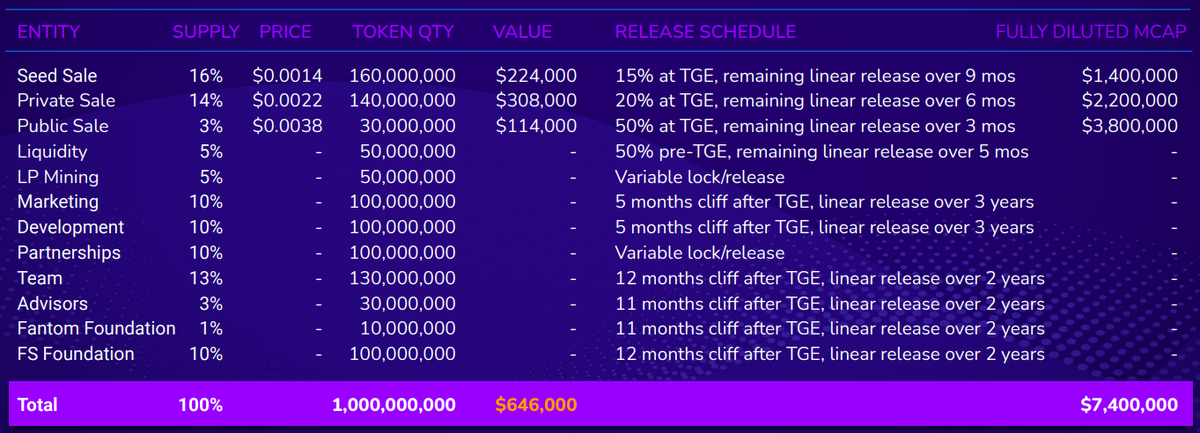Select the PRICE column header
1200x433 pixels.
[x=285, y=32]
